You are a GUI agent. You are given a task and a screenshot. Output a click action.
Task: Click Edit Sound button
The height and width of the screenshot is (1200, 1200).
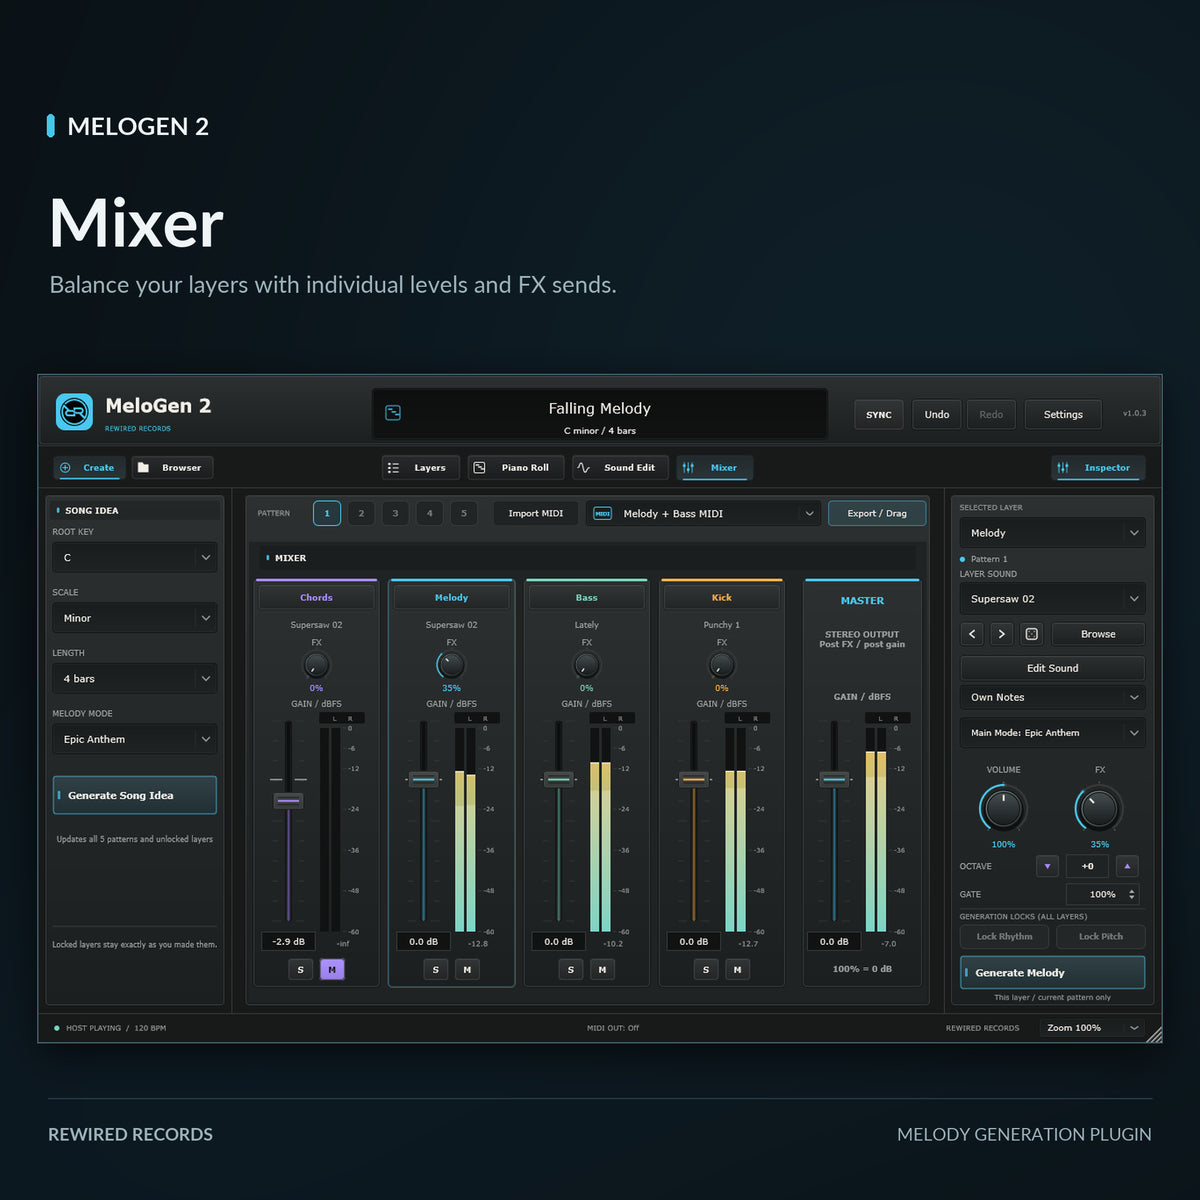pyautogui.click(x=1052, y=668)
